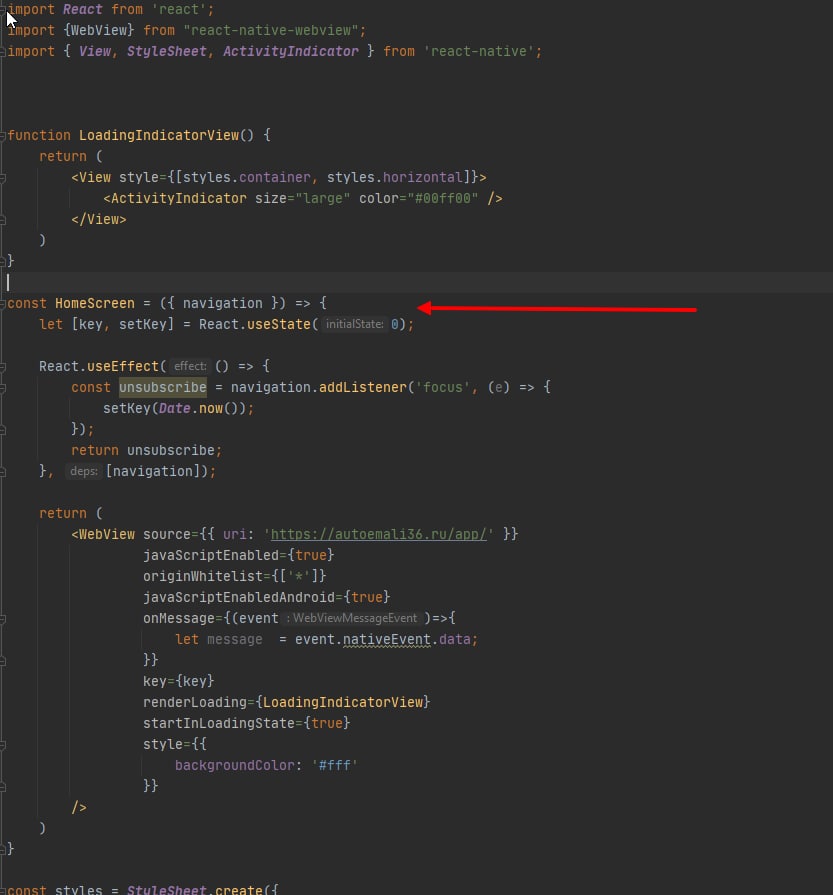
Task: Click the backgroundColor property
Action: point(235,765)
